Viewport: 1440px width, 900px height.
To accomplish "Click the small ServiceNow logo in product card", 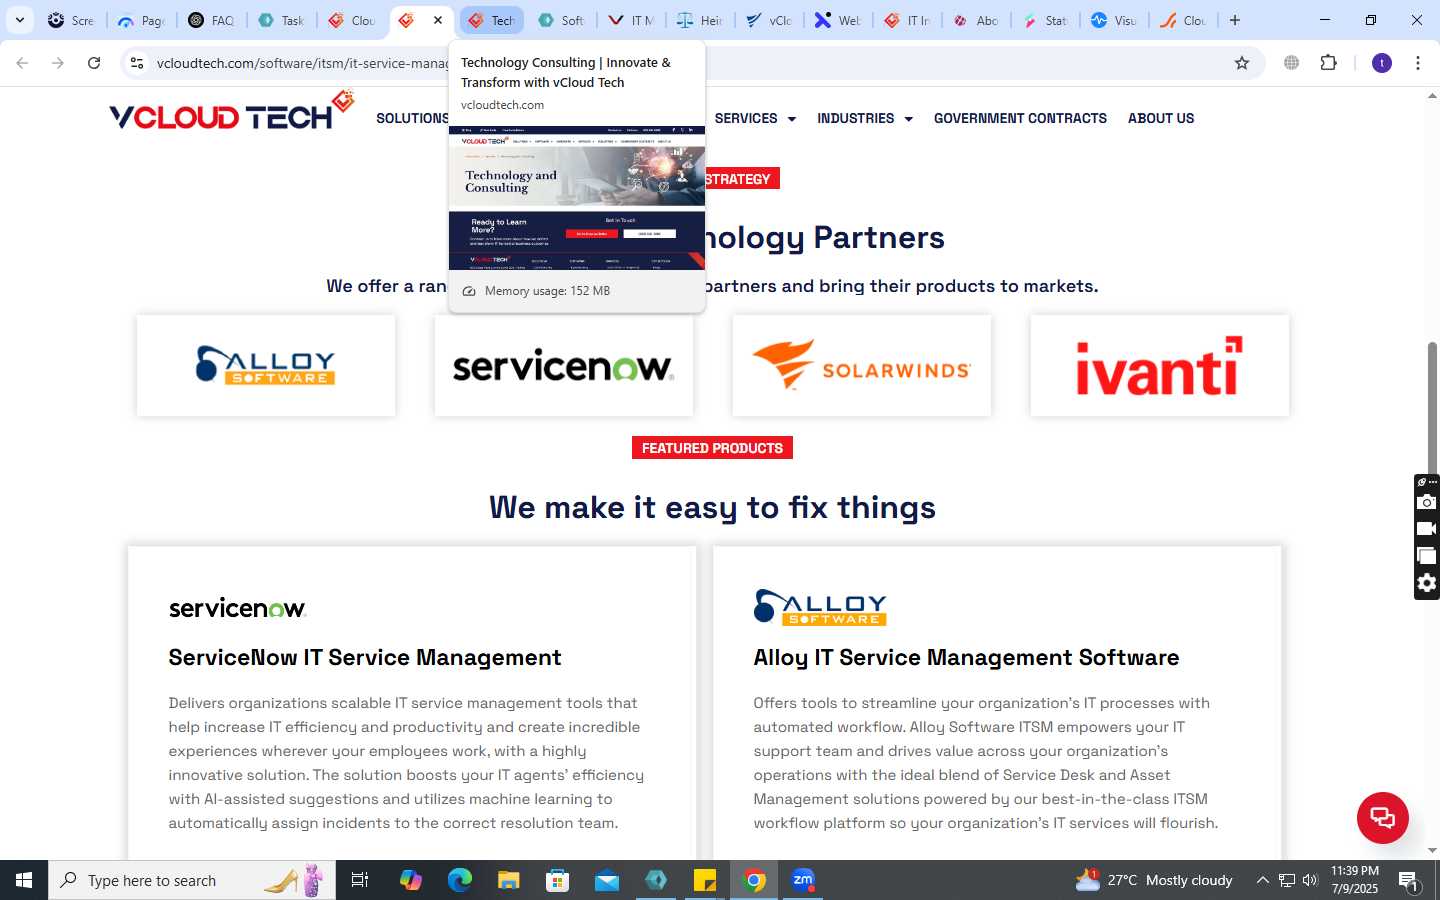I will 237,608.
